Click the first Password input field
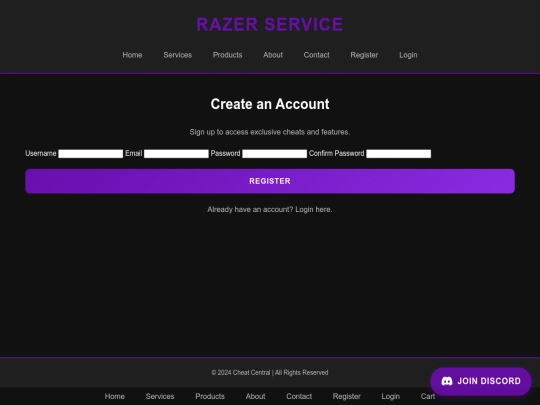This screenshot has height=405, width=540. 274,154
